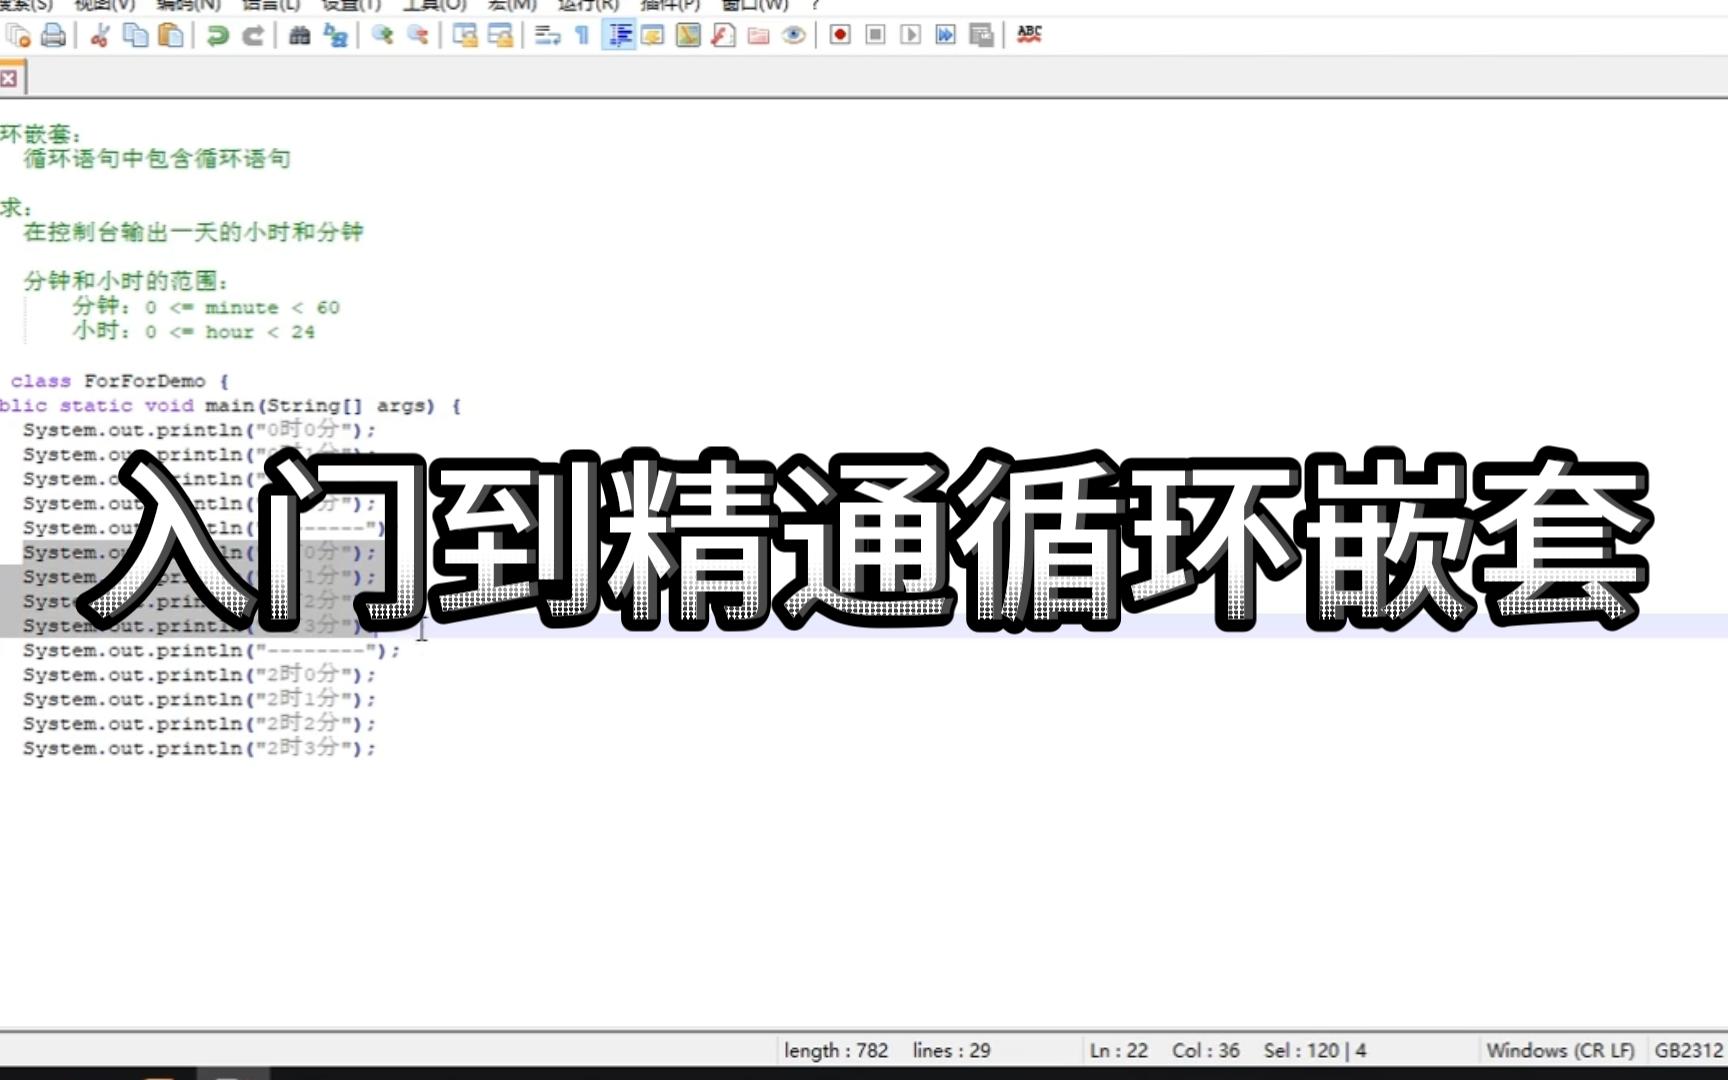Toggle show all characters pilcrow icon
1728x1080 pixels.
[582, 36]
